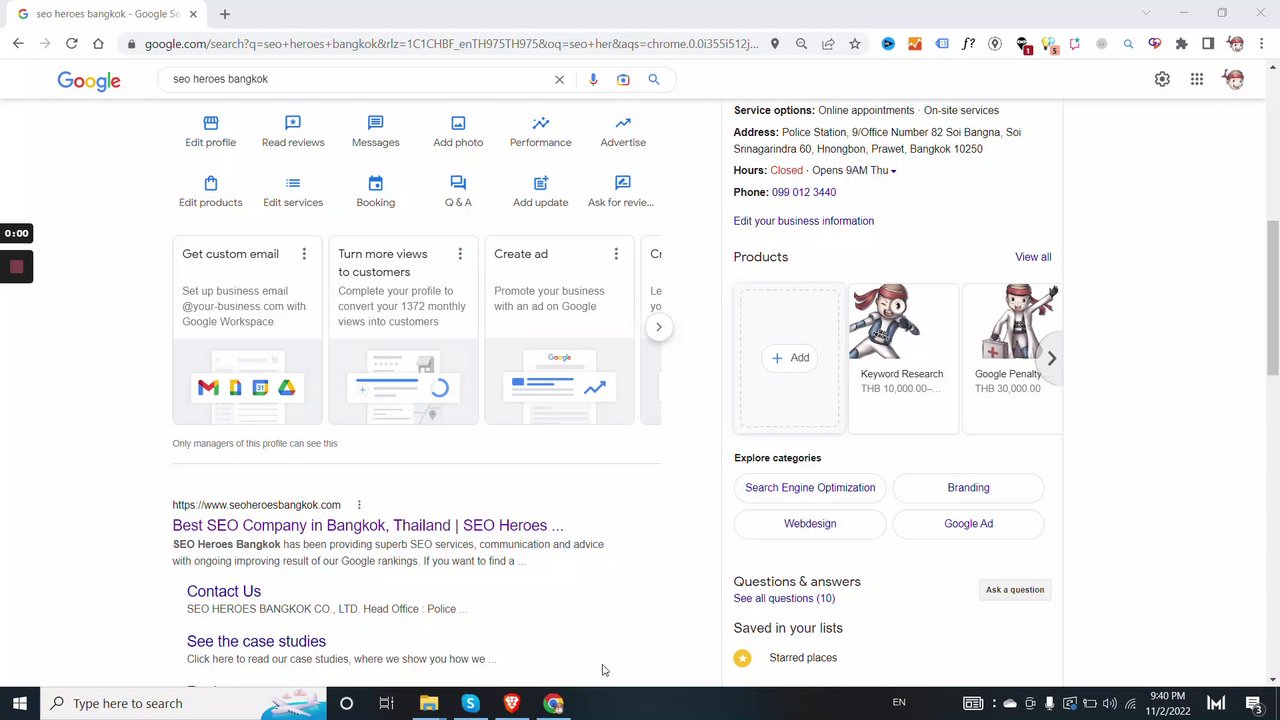Clear the search query with X
Viewport: 1280px width, 720px height.
click(x=559, y=80)
